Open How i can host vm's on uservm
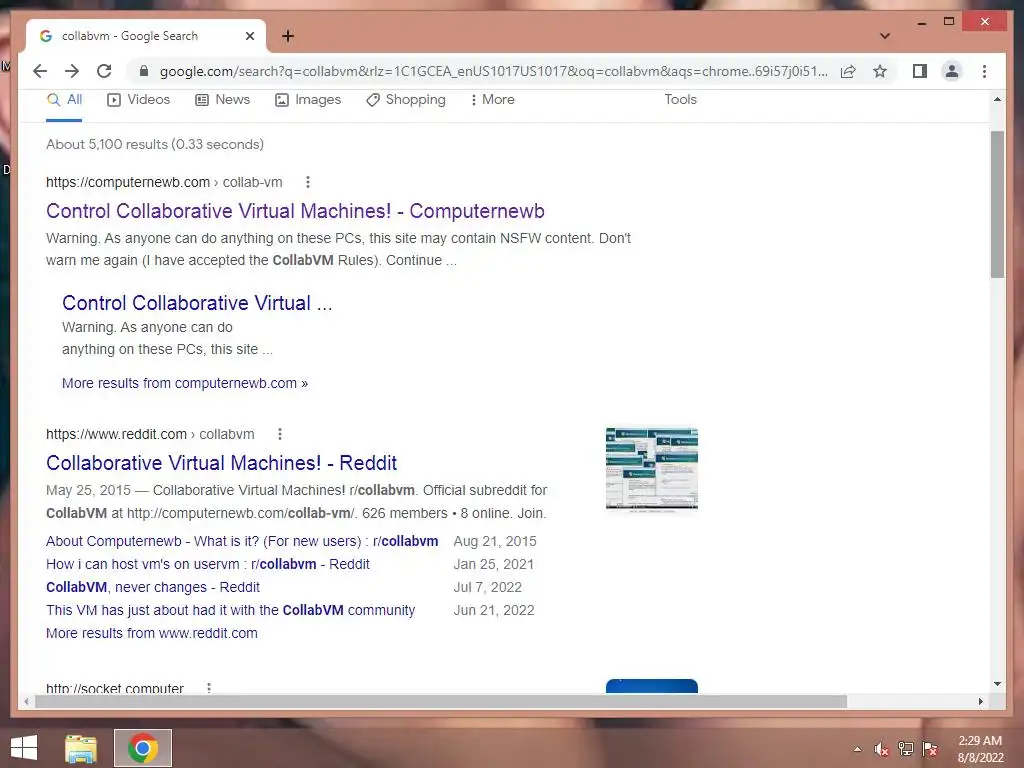1024x768 pixels. pyautogui.click(x=208, y=564)
